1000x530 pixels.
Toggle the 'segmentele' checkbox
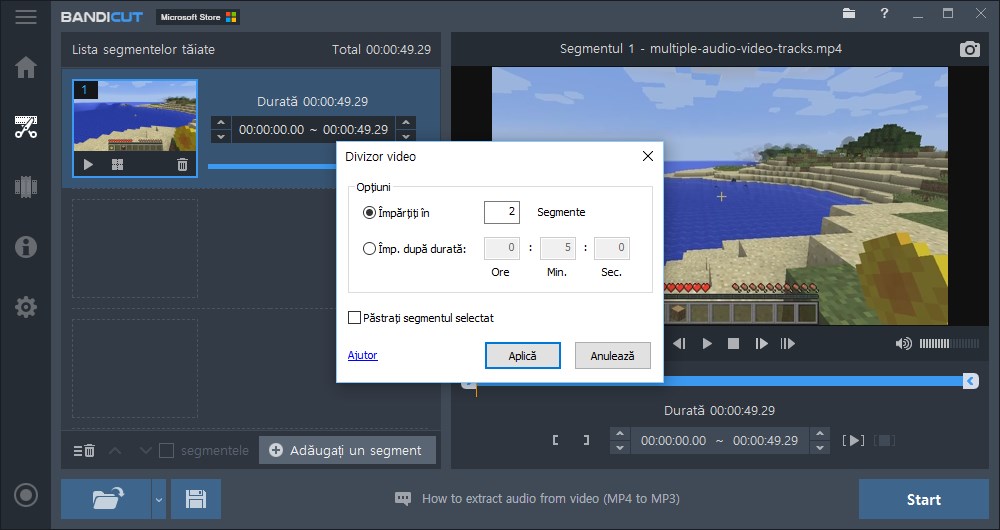tap(166, 450)
